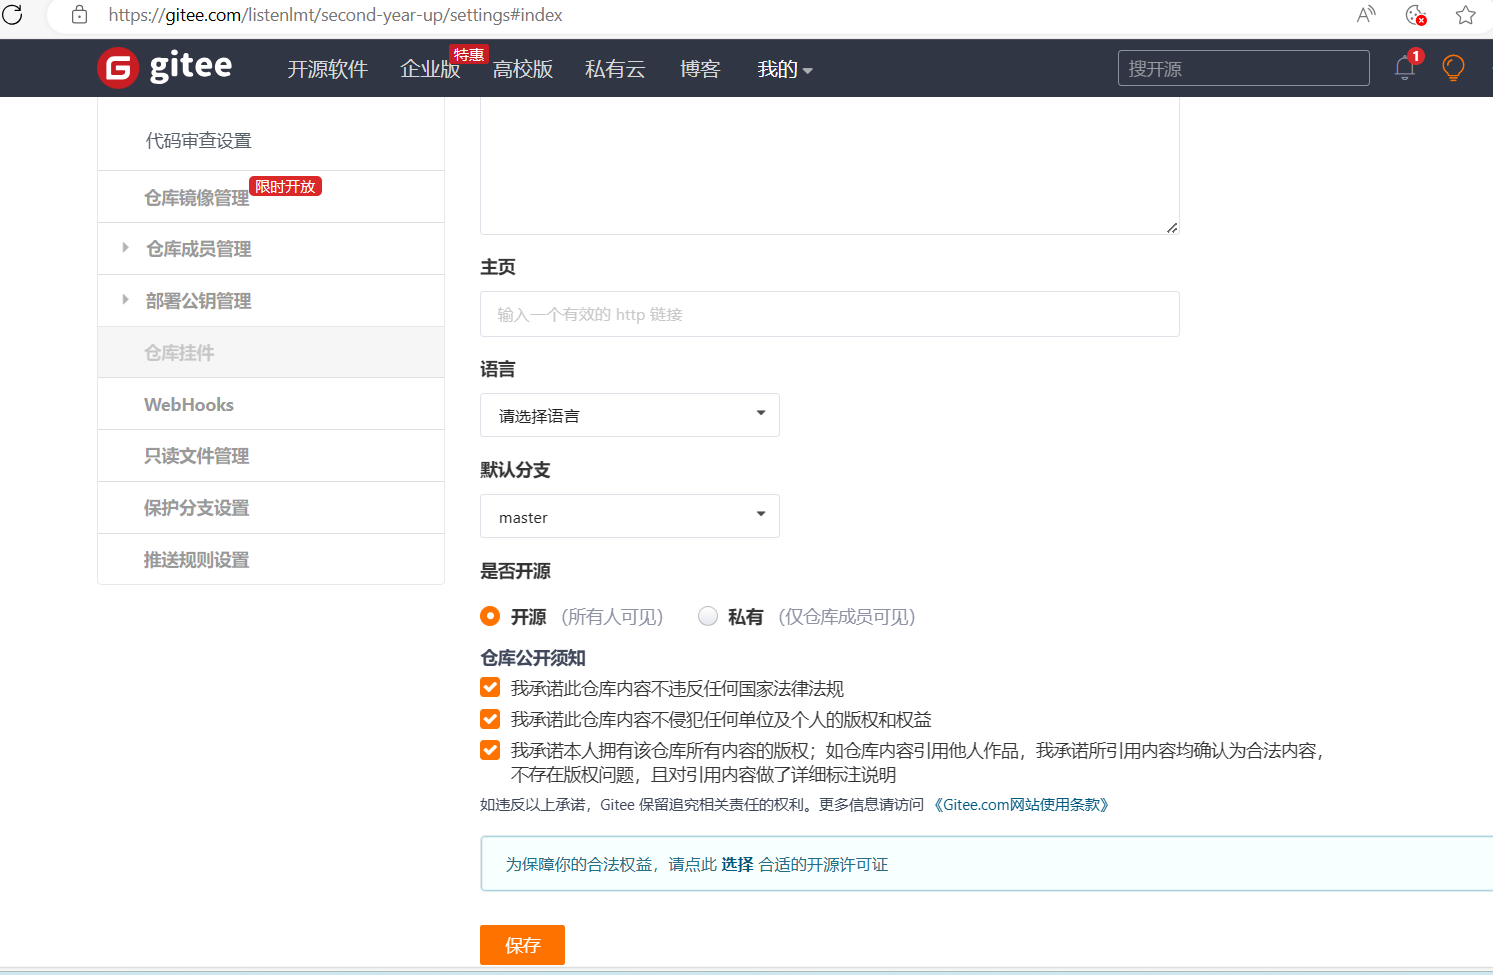Expand 部署公钥管理 tree arrow

tap(125, 299)
